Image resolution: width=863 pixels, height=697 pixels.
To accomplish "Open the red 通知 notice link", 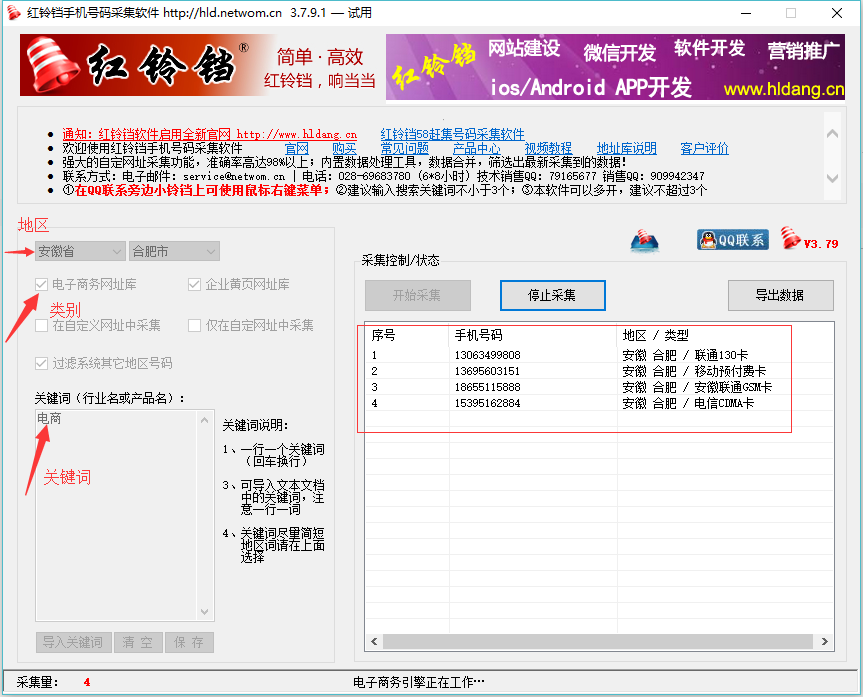I will (x=209, y=134).
